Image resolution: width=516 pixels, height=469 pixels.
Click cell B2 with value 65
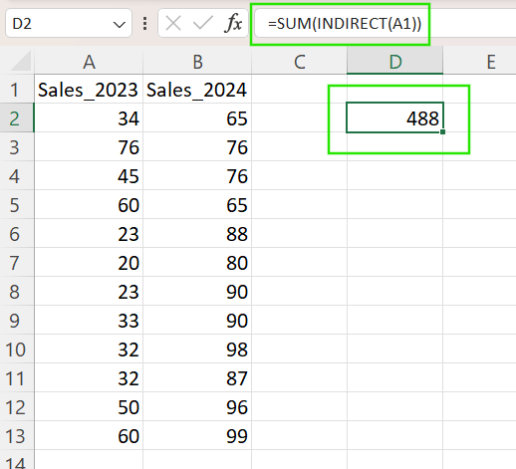tap(197, 118)
